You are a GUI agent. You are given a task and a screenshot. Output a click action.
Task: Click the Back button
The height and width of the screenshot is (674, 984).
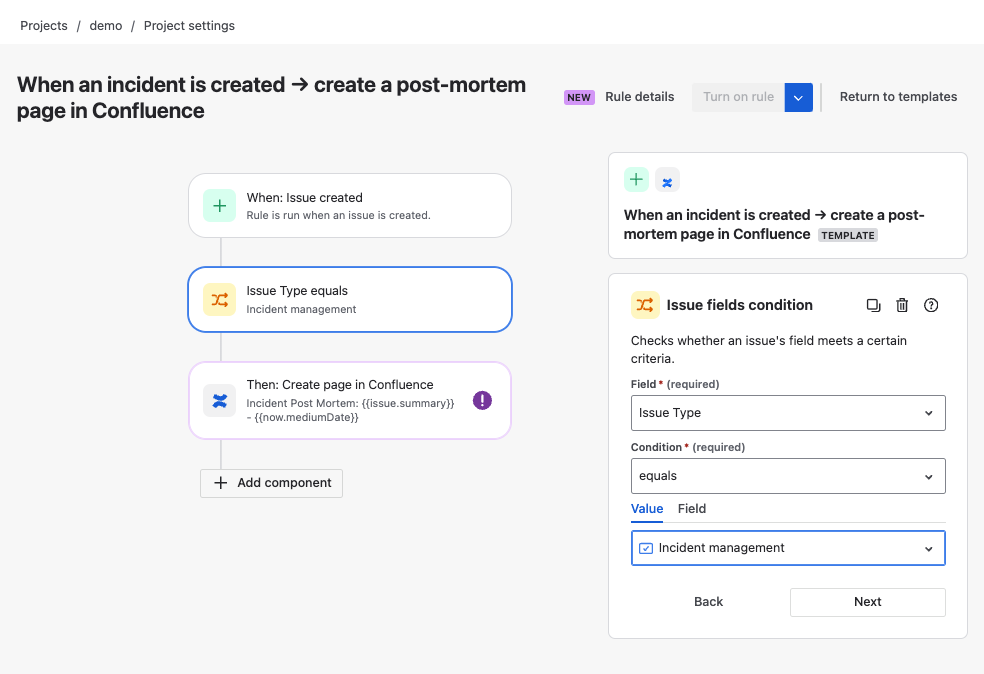(x=709, y=602)
